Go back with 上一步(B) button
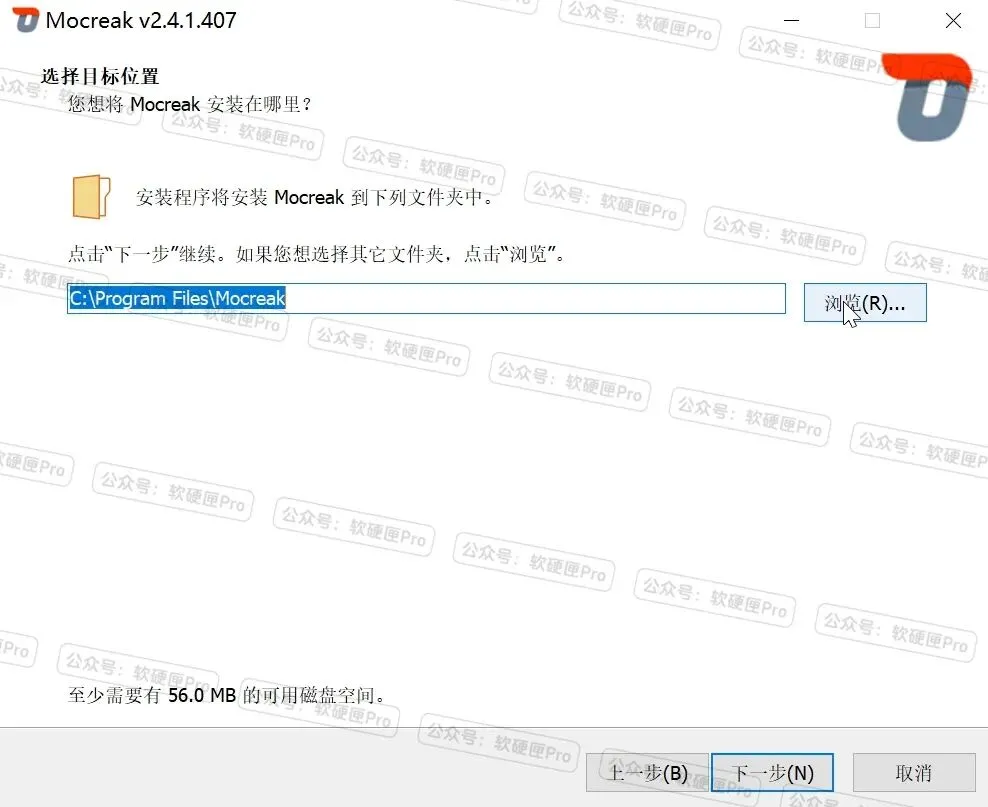 [647, 773]
